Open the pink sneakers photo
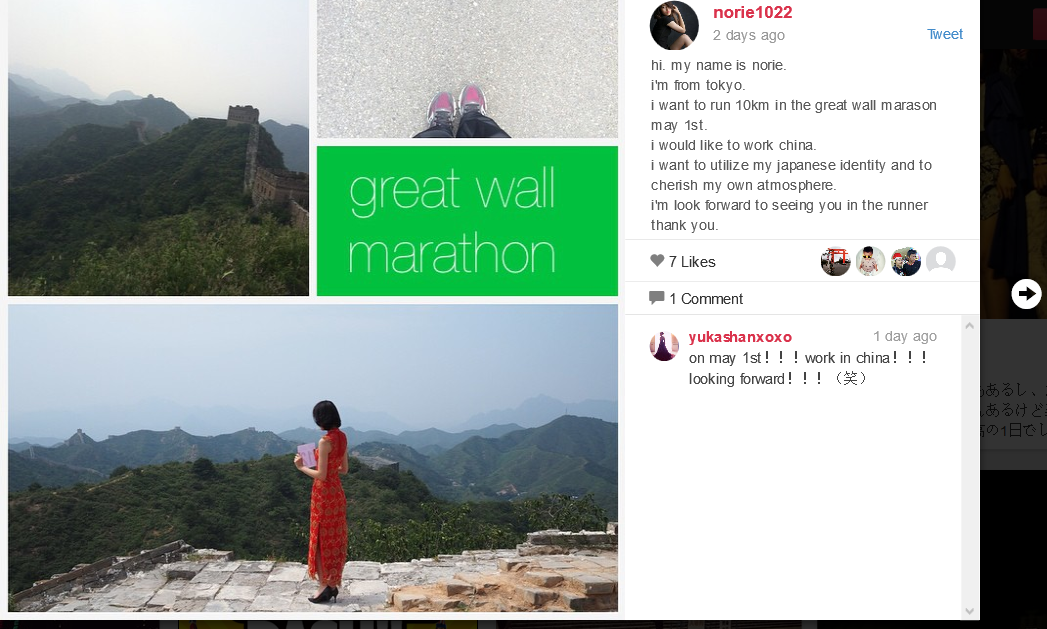 pyautogui.click(x=467, y=69)
